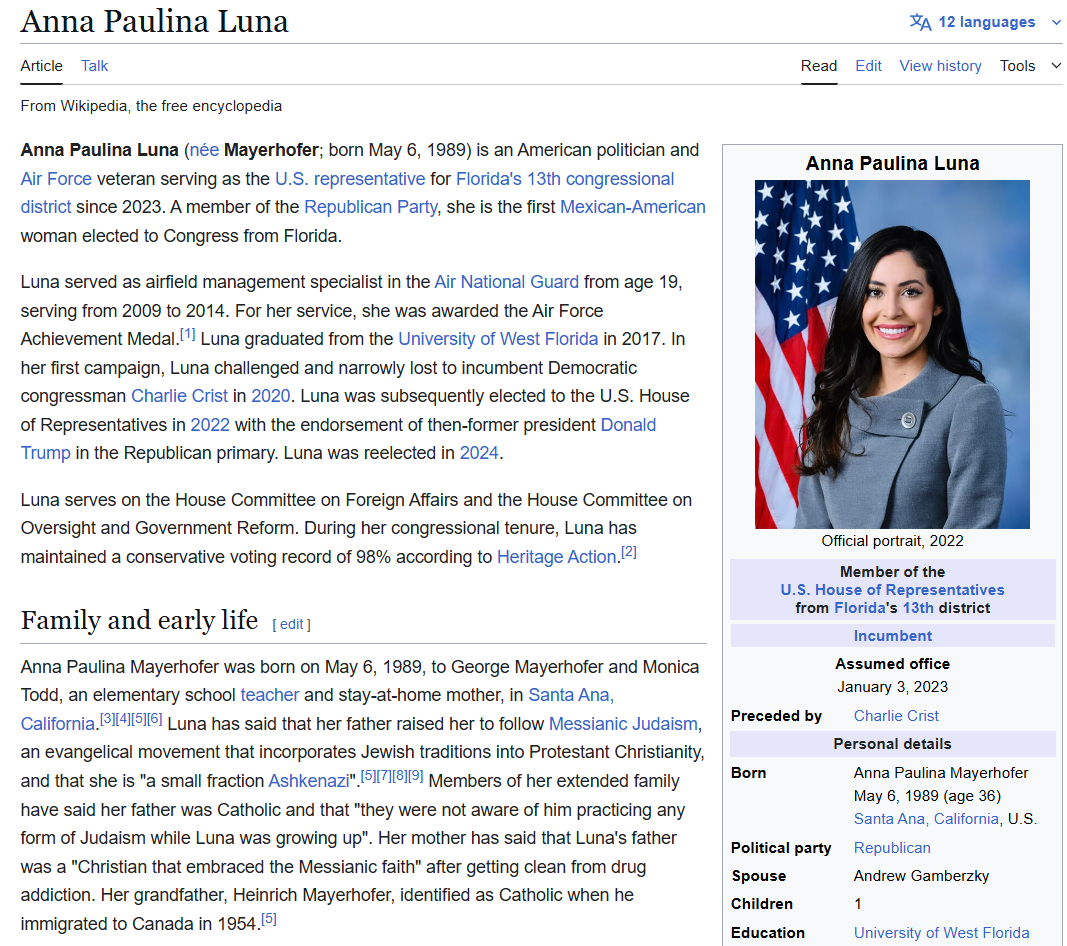Follow the Republican Party link

pos(371,207)
